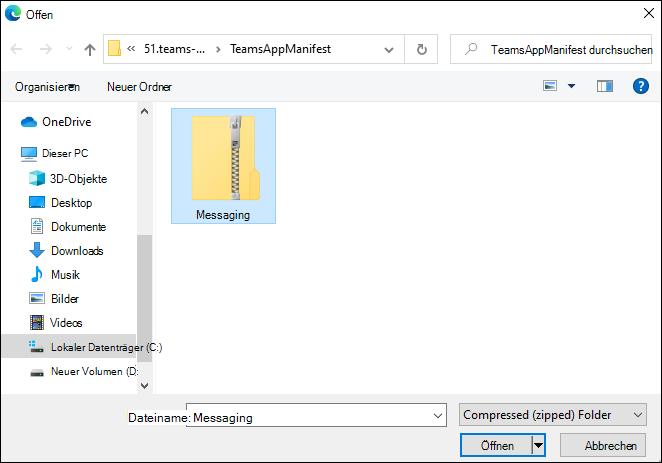Open the Bilder folder
Viewport: 662px width, 463px height.
click(x=65, y=299)
